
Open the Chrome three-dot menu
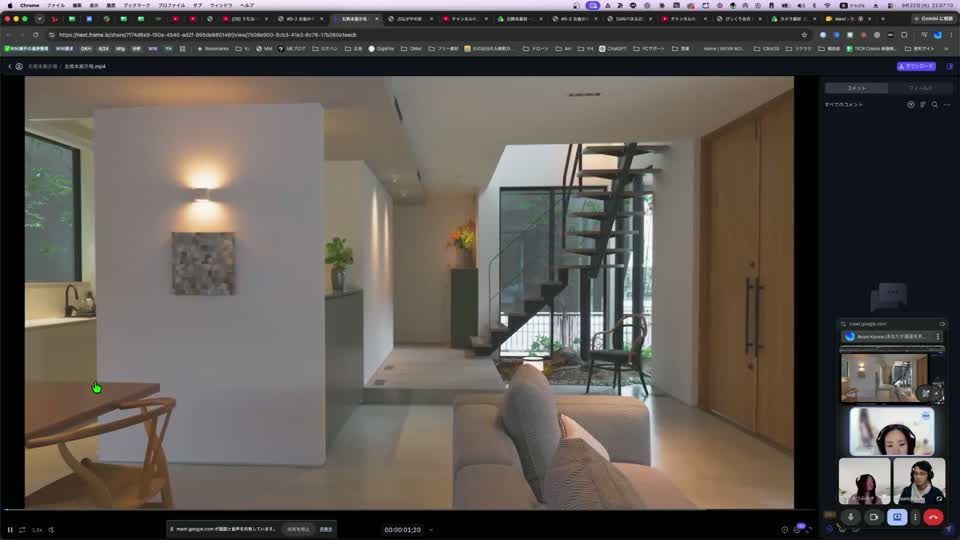tap(951, 35)
